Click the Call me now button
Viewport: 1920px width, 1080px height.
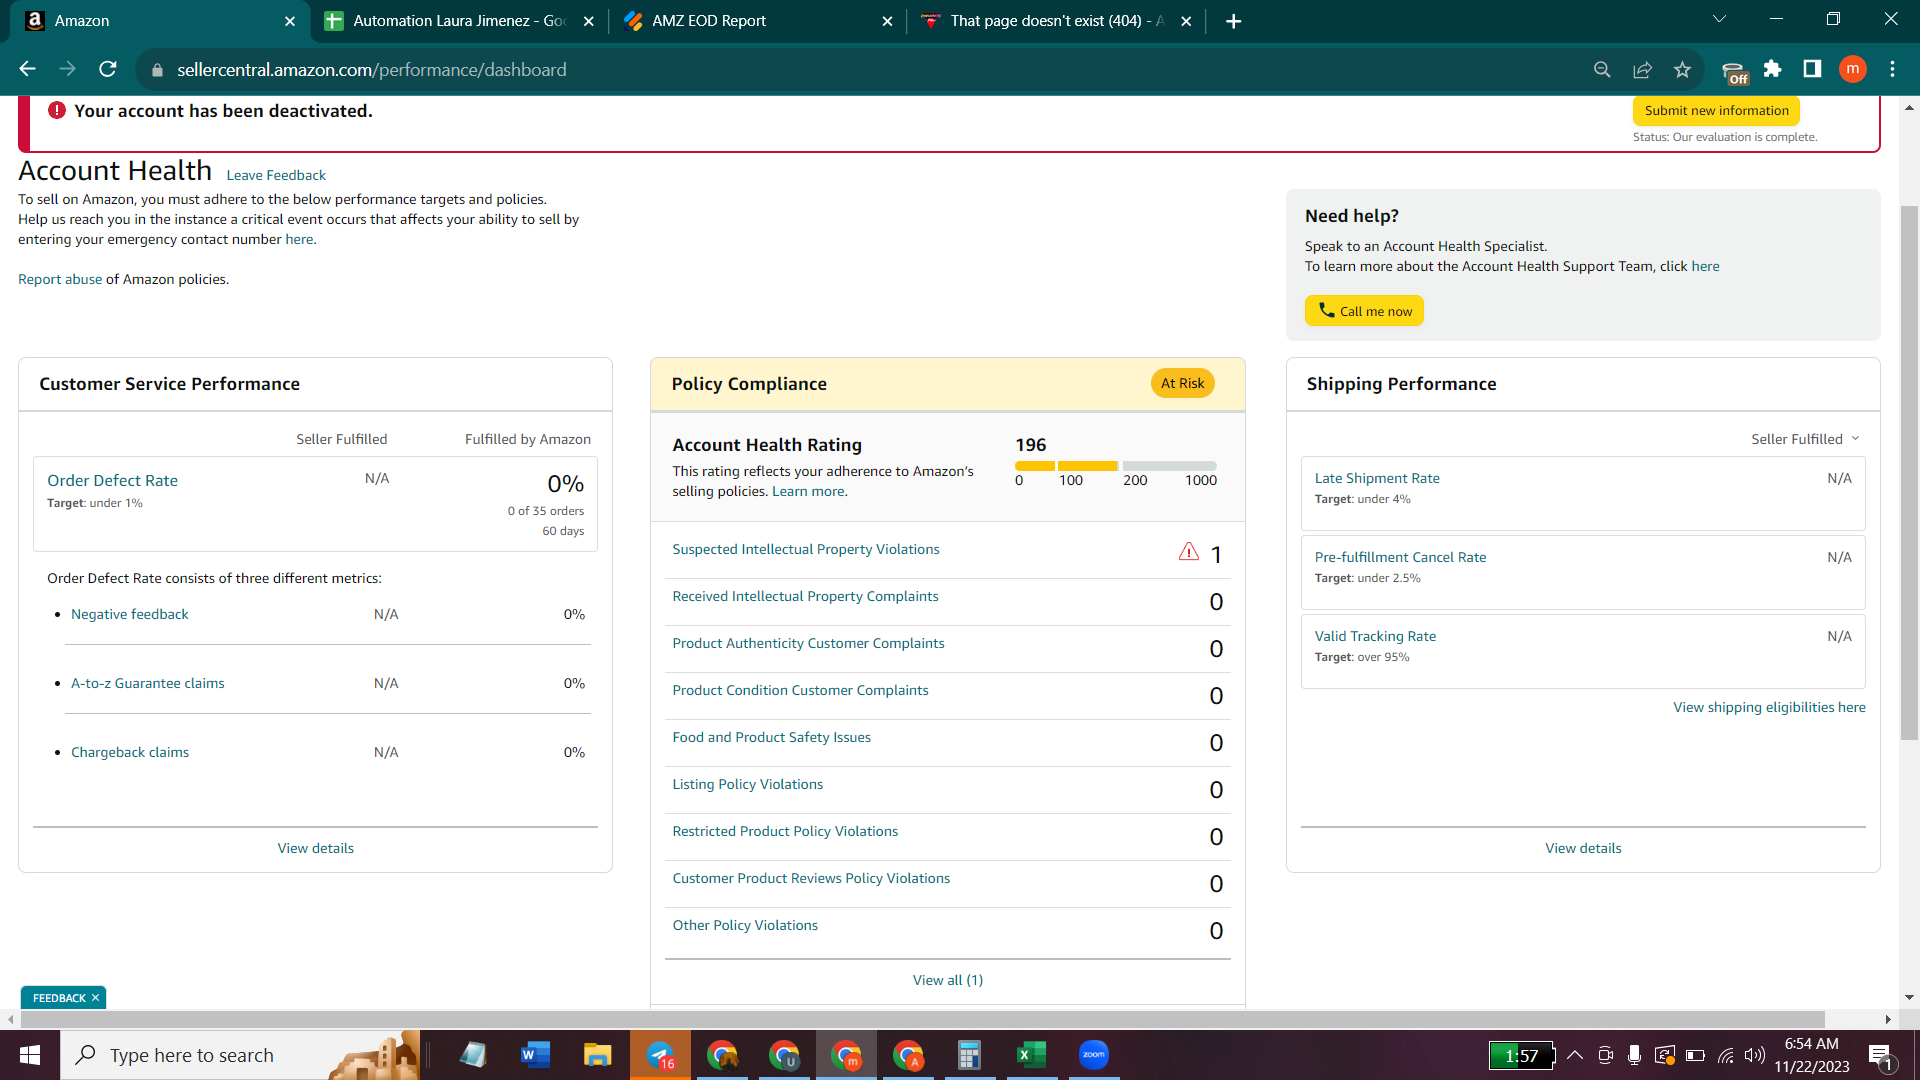1364,311
